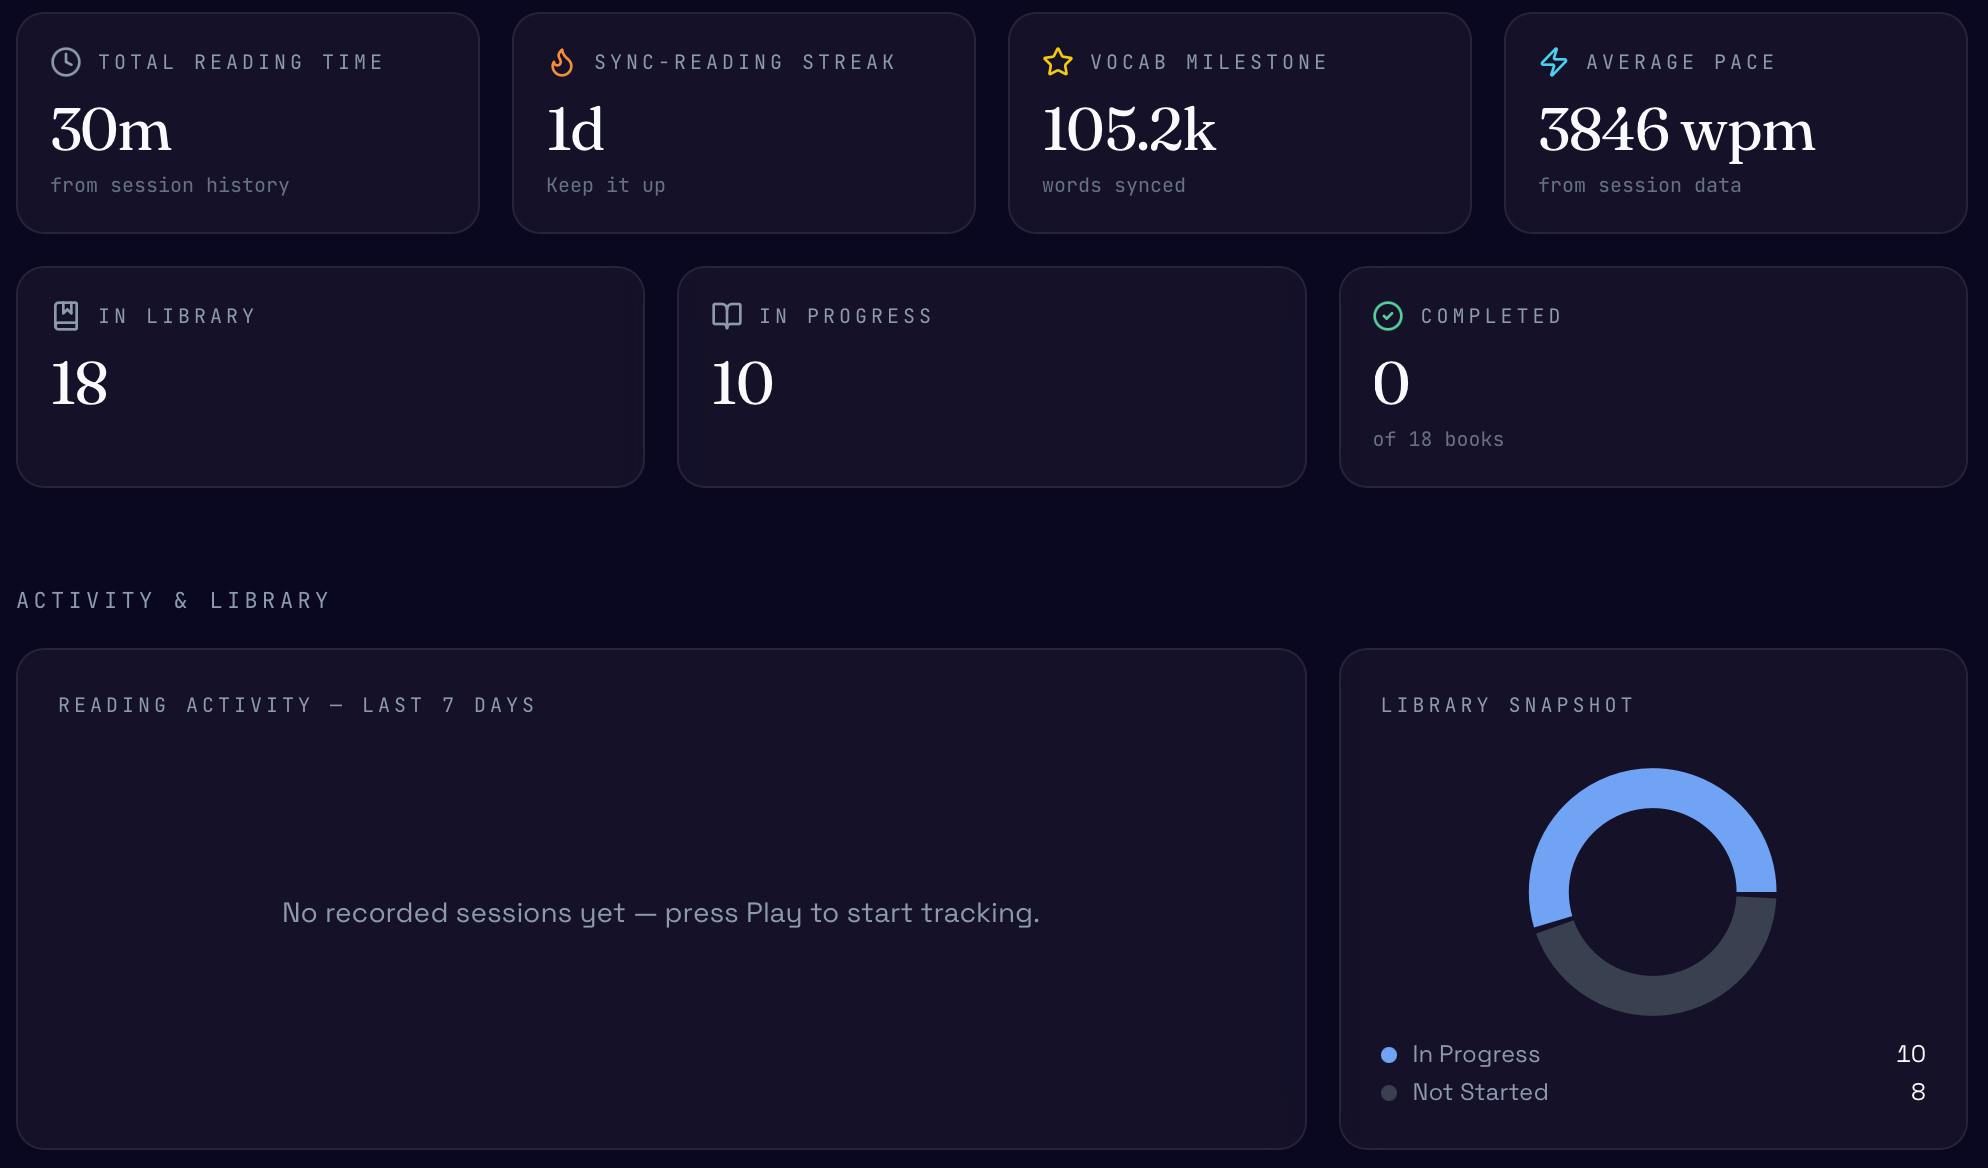Click the bookmark book icon for In Library
Image resolution: width=1988 pixels, height=1168 pixels.
click(66, 316)
